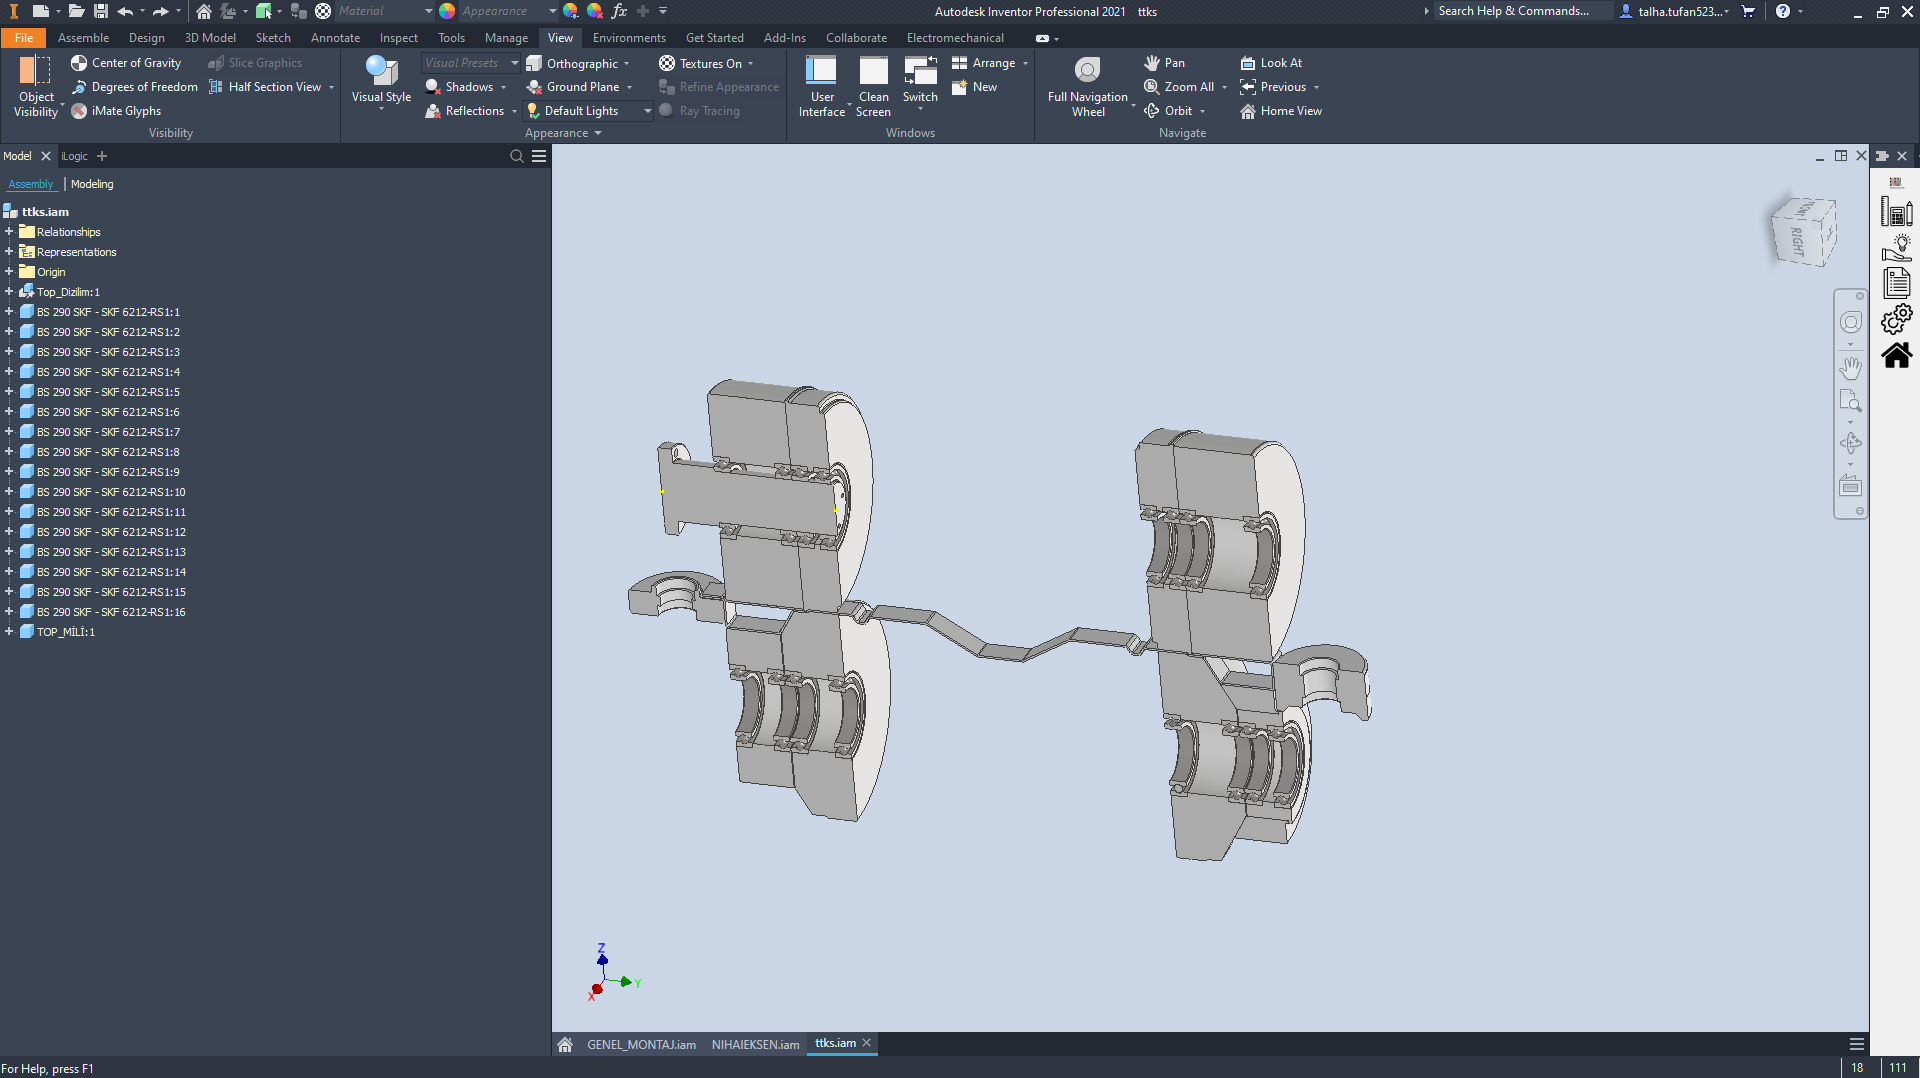Click Half Section View in the ribbon

point(264,87)
